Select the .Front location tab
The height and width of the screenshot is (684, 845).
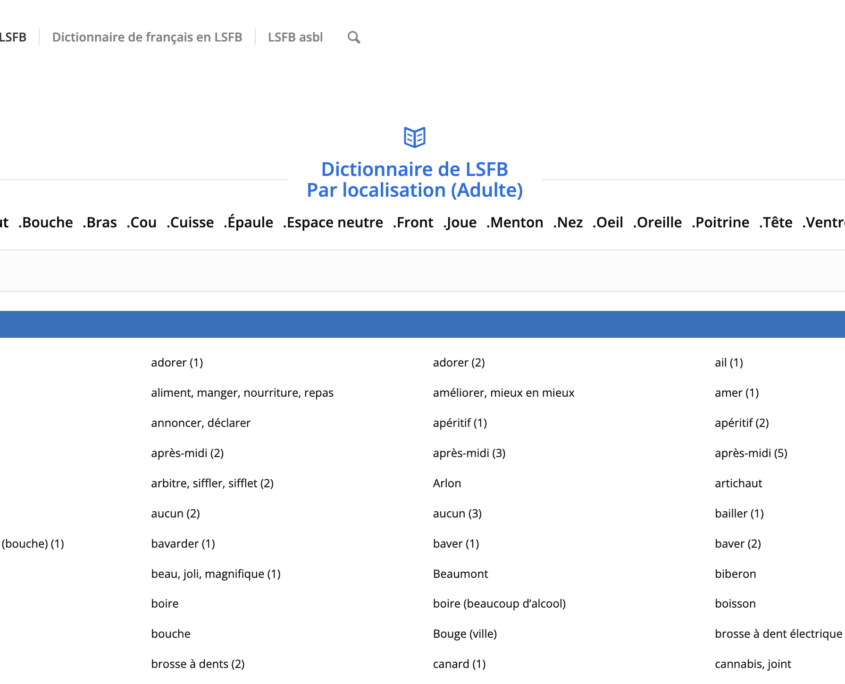pyautogui.click(x=413, y=222)
